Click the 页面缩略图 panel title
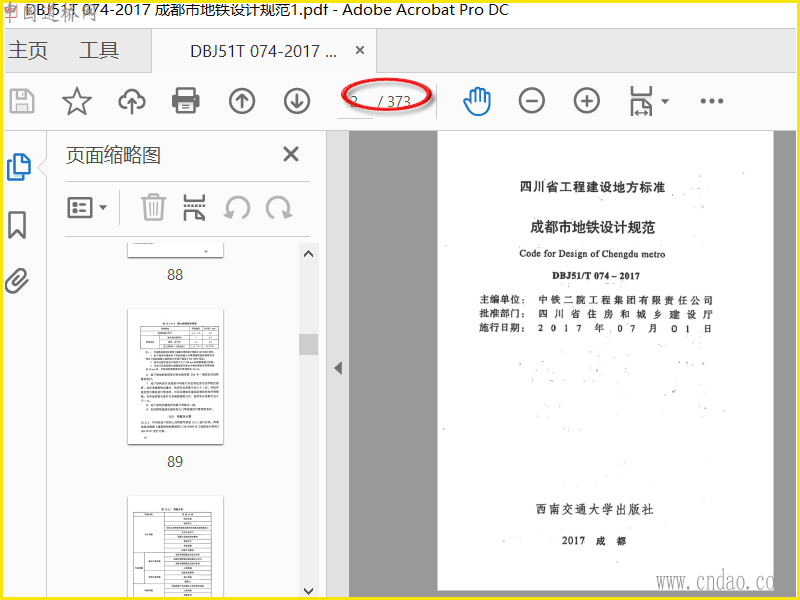The height and width of the screenshot is (600, 800). coord(113,155)
